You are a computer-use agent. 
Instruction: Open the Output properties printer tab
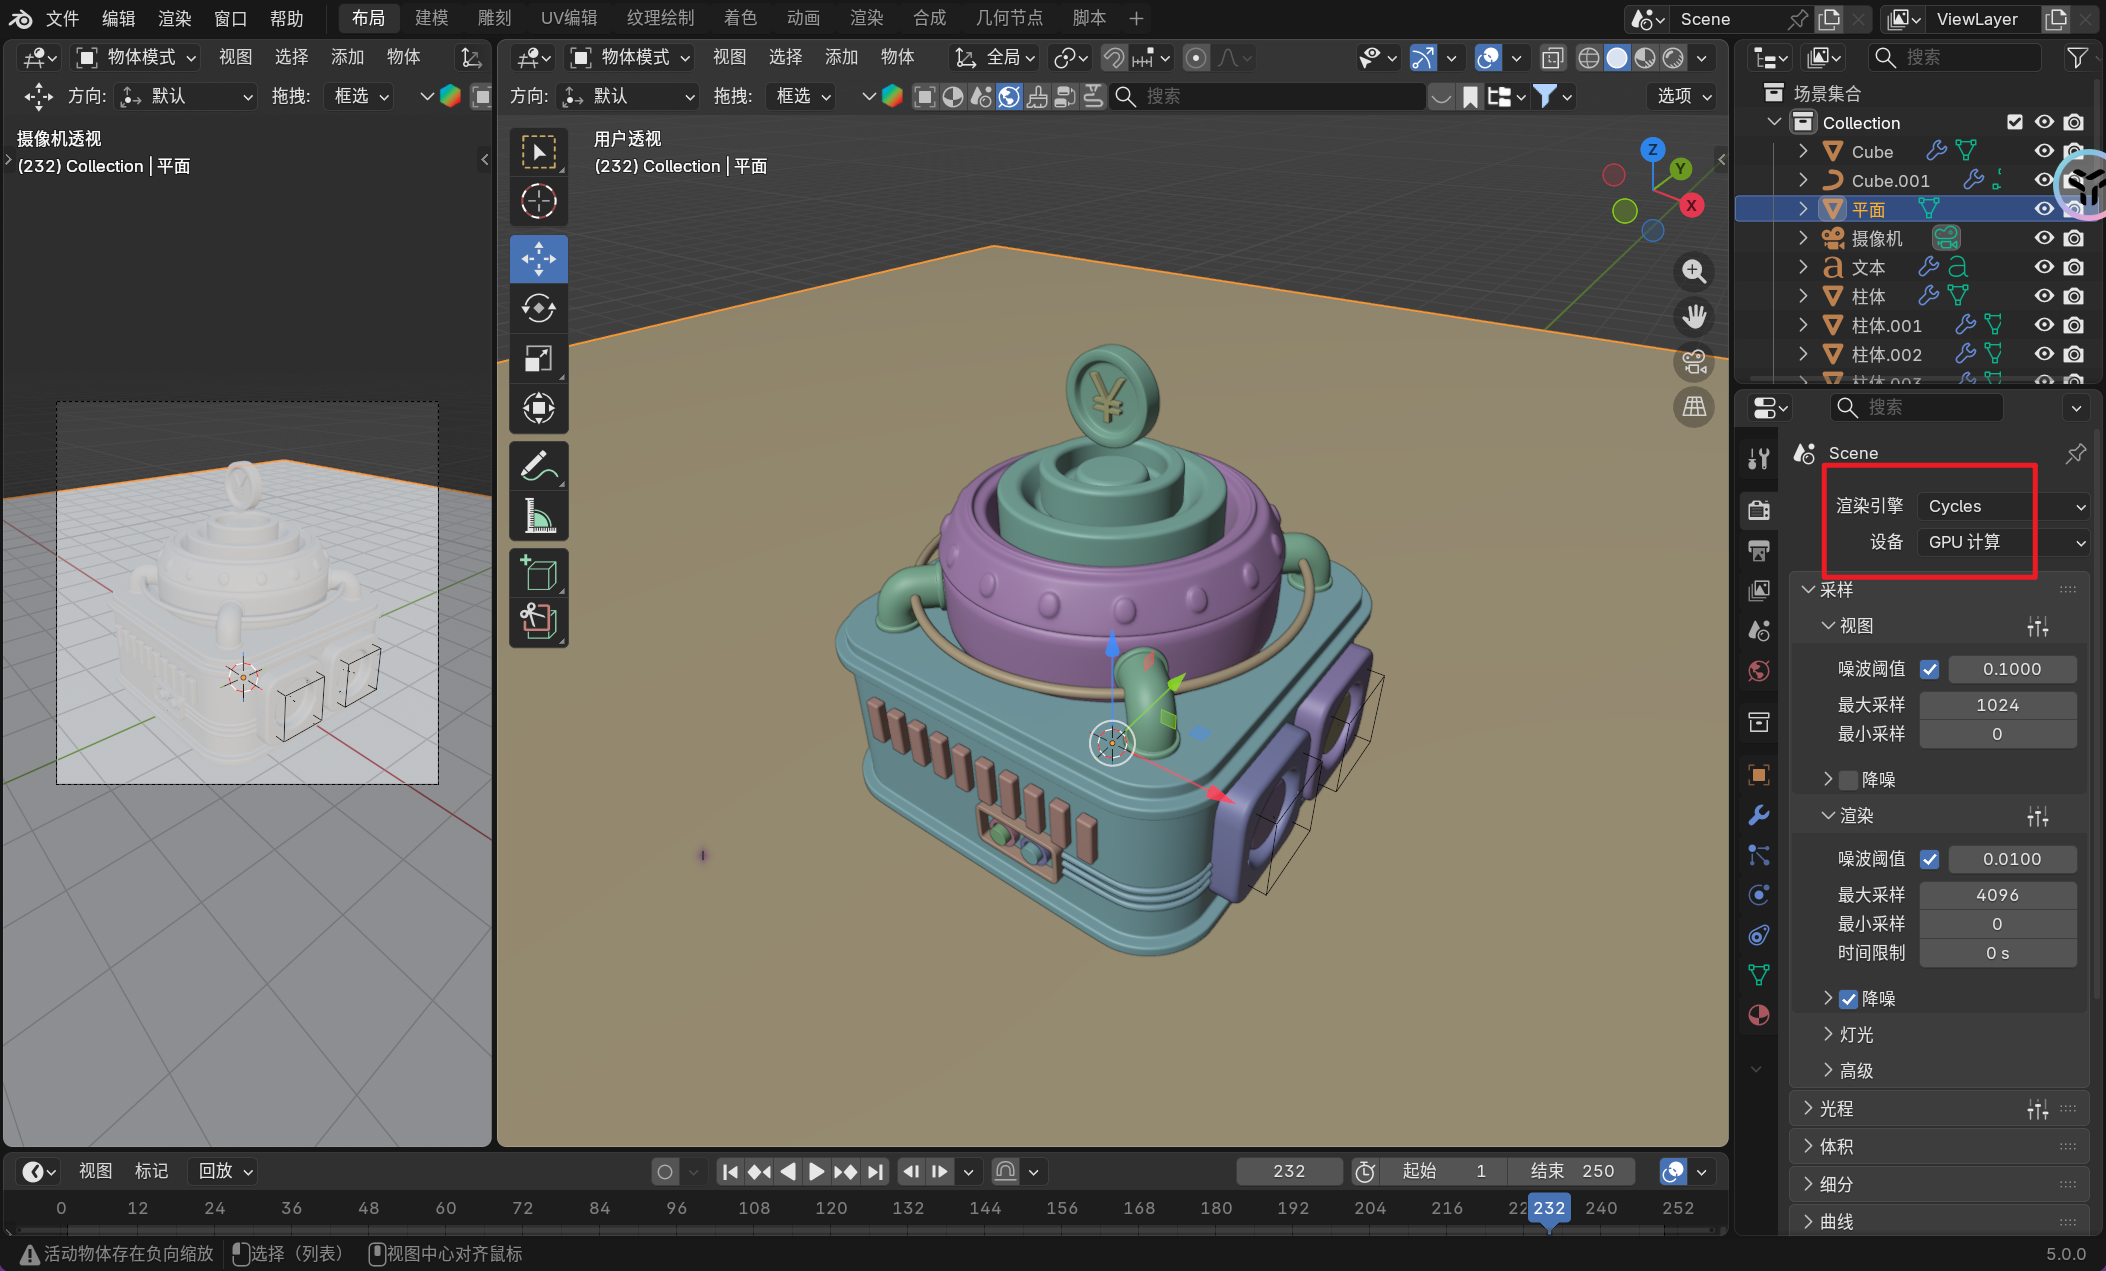[x=1759, y=550]
